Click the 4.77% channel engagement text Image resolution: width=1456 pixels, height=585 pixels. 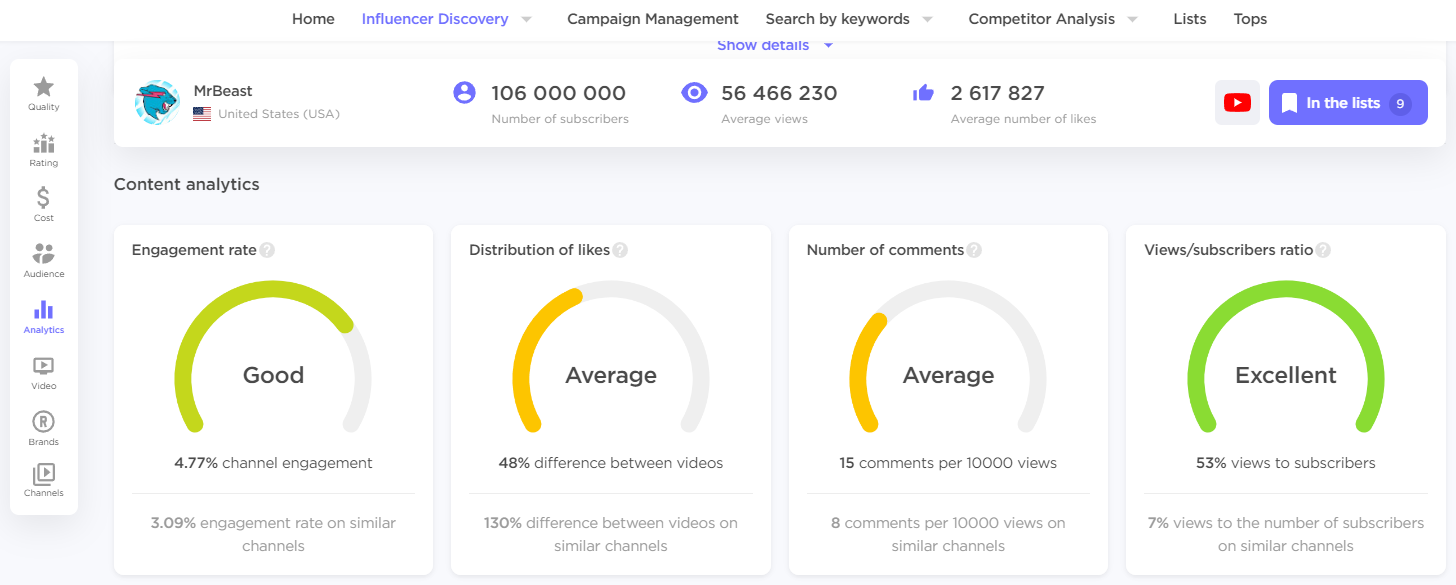[x=273, y=463]
